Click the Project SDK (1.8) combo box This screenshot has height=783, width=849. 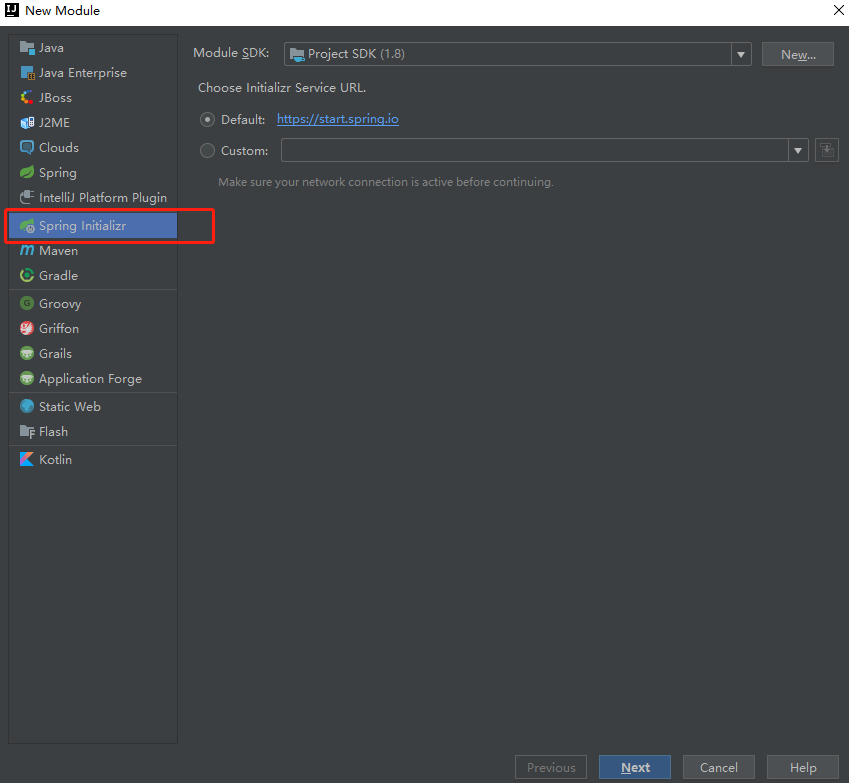coord(517,54)
